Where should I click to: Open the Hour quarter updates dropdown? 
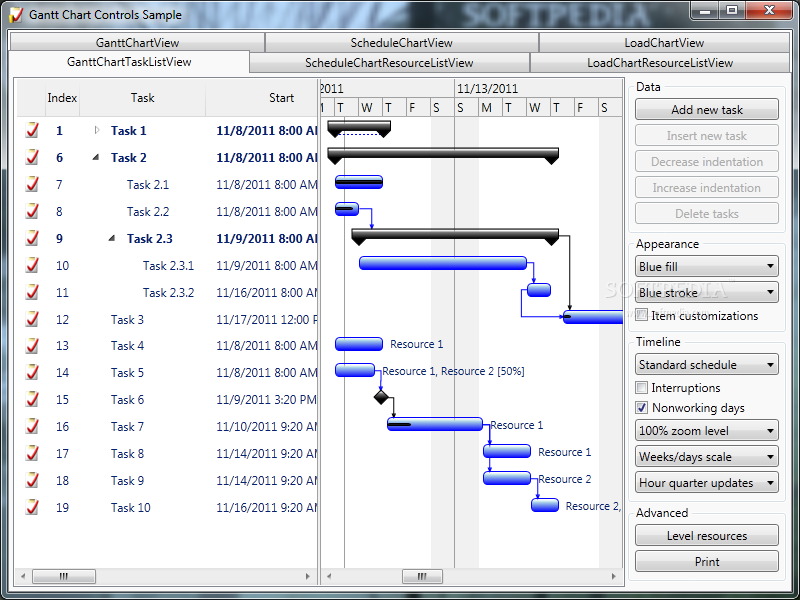[707, 483]
